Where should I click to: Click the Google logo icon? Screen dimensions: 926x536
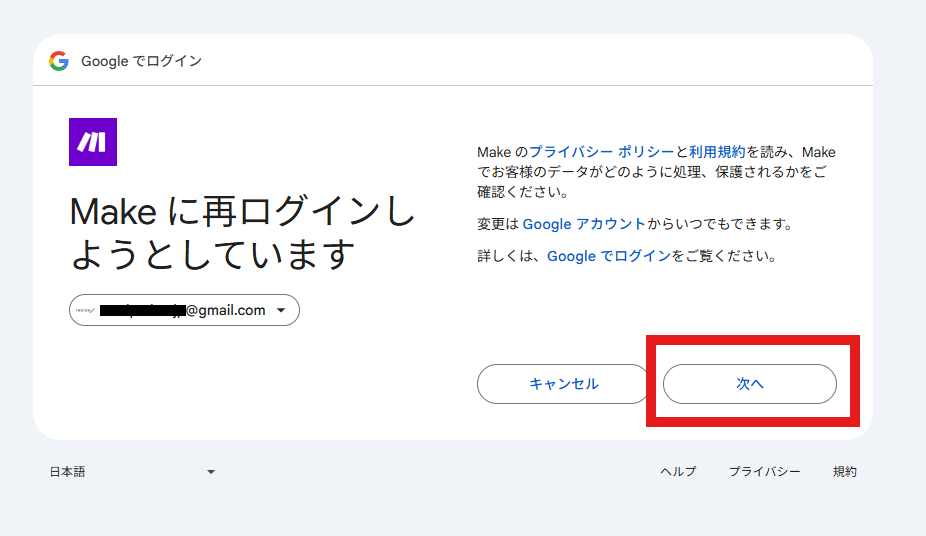point(59,61)
